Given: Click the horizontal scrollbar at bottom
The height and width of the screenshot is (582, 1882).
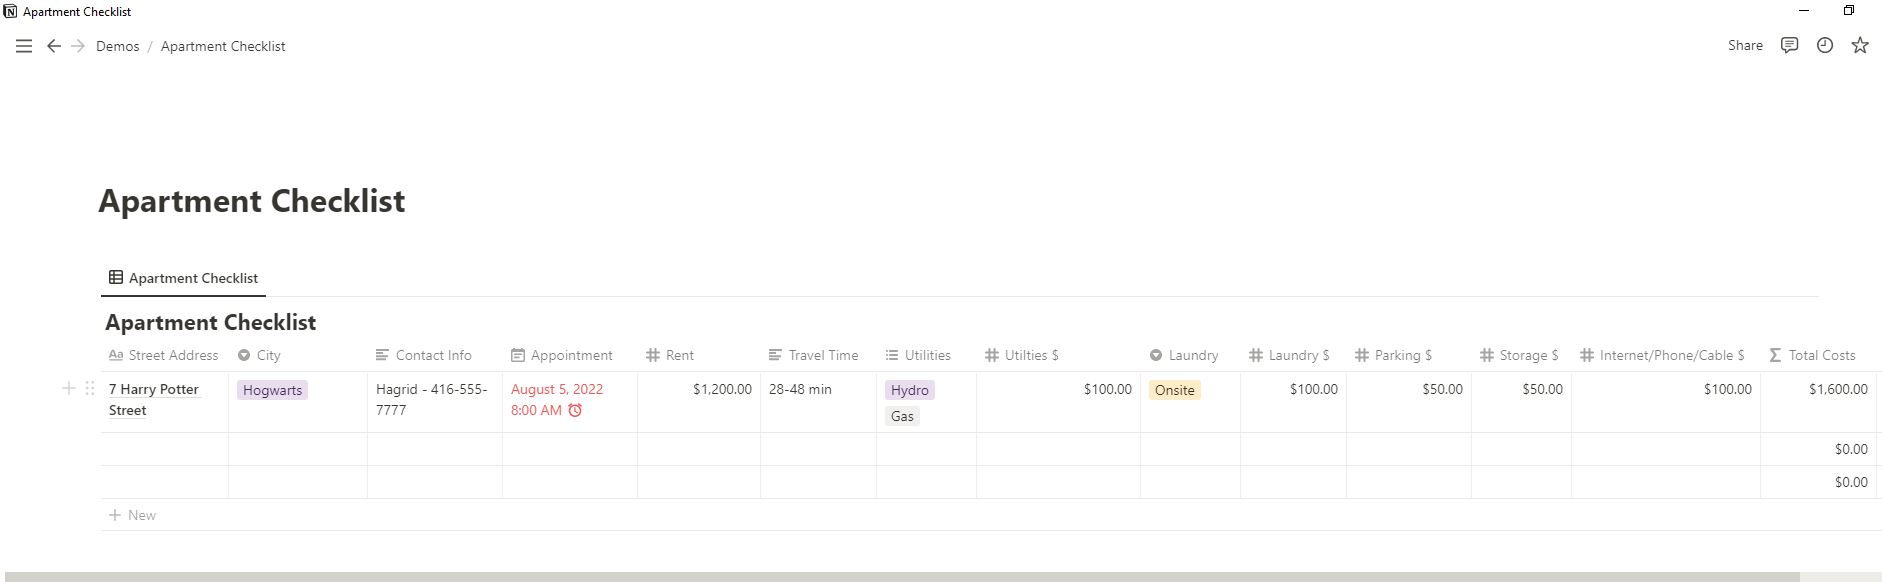Looking at the screenshot, I should point(900,576).
